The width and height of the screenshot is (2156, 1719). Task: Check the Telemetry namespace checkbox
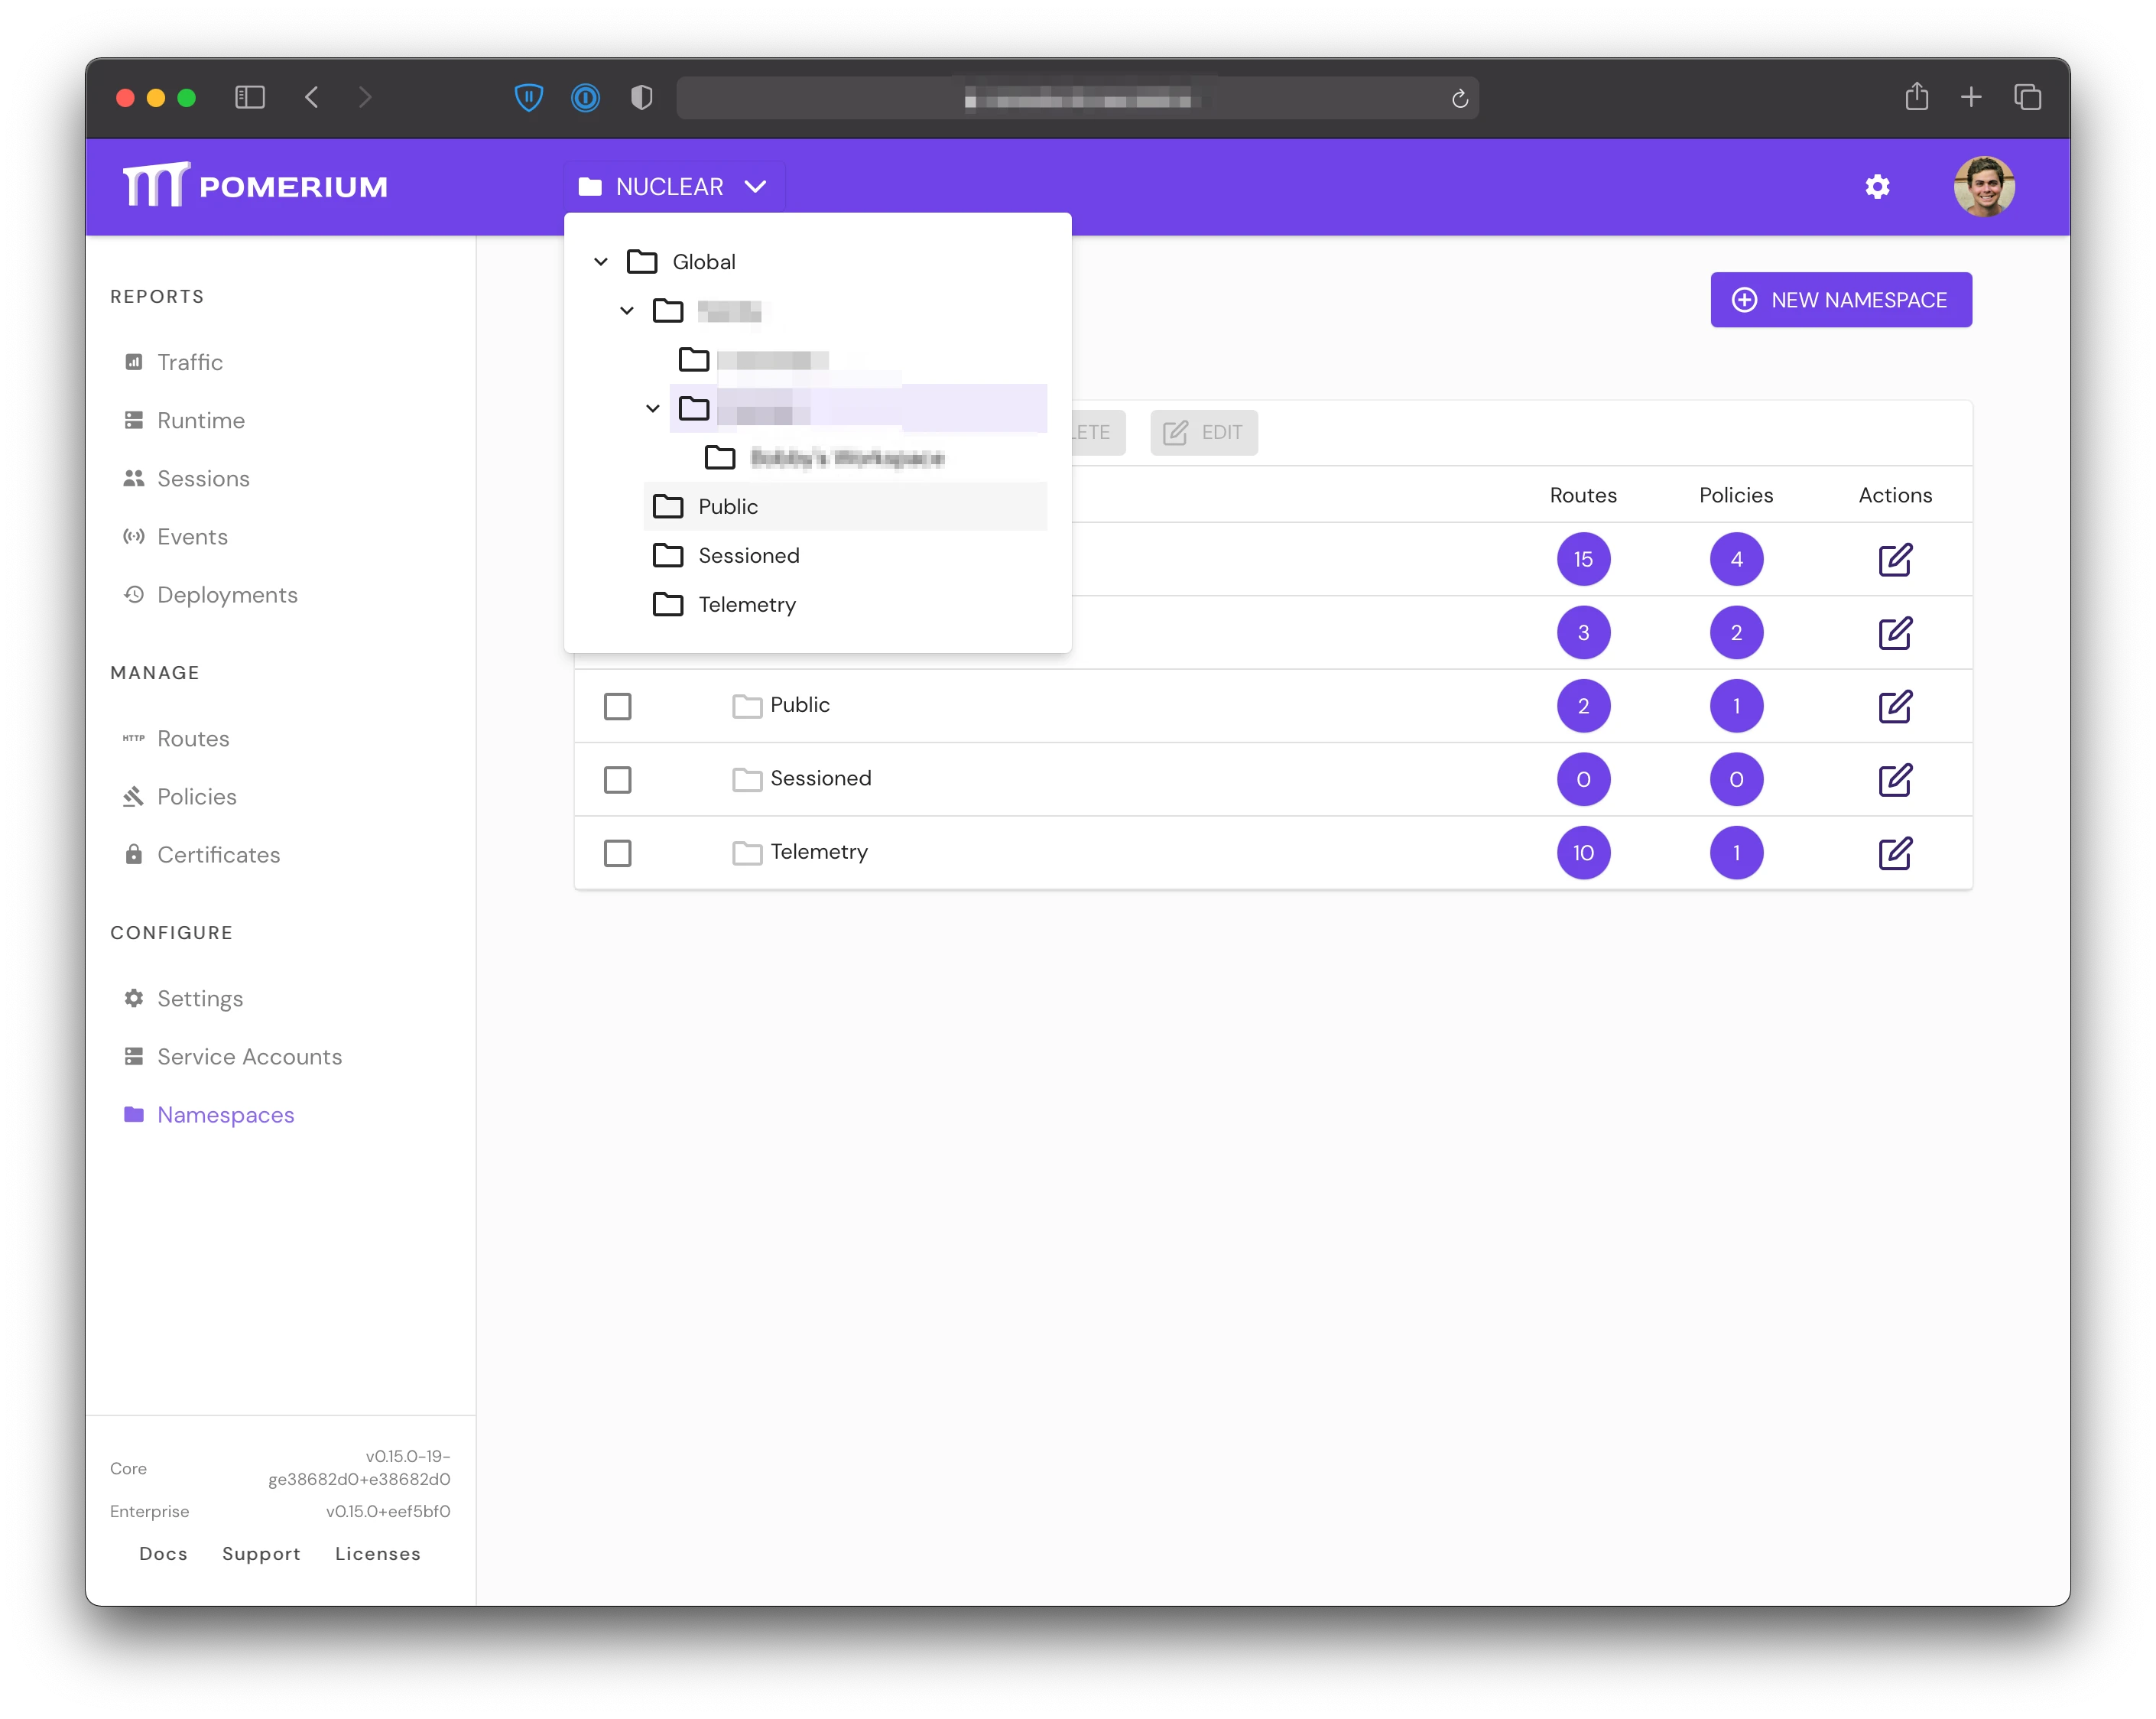[x=618, y=853]
